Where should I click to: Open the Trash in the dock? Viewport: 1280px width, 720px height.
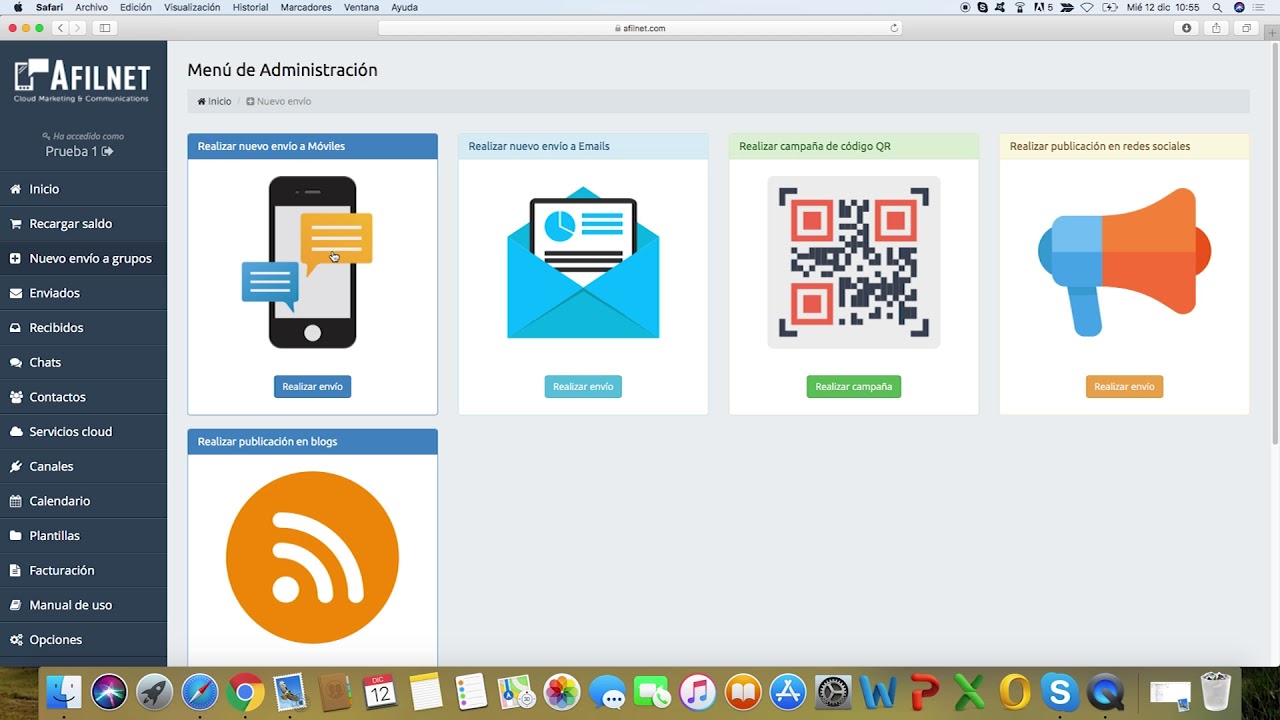click(x=1216, y=692)
